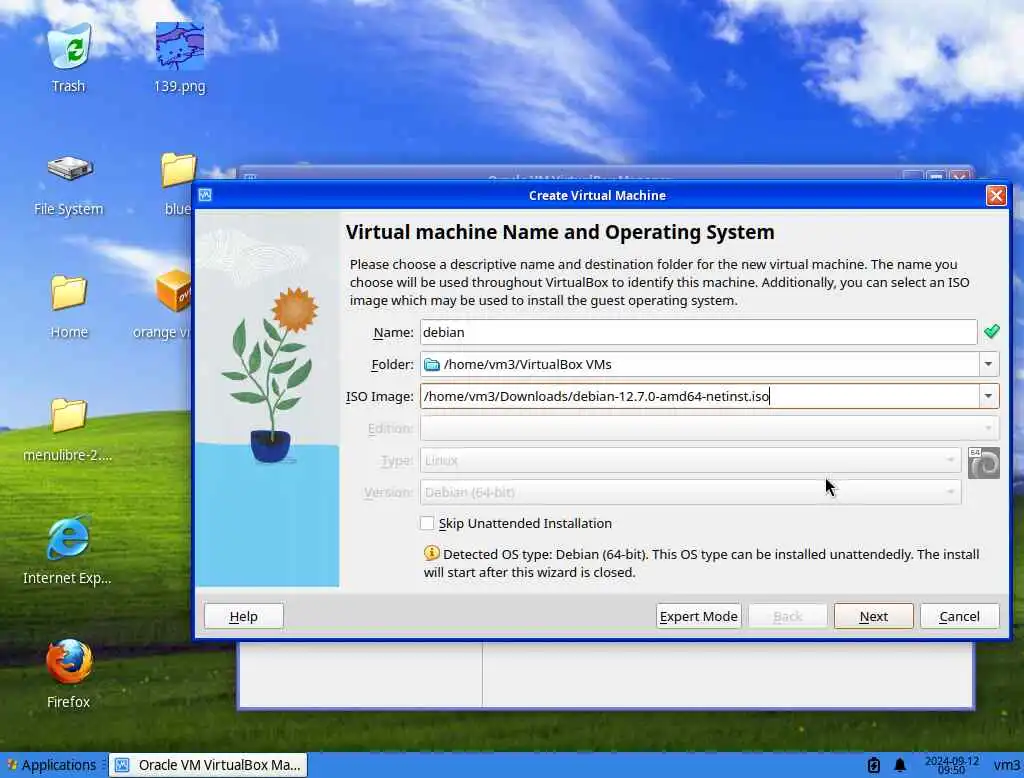Click the Help button
1024x778 pixels.
tap(244, 616)
